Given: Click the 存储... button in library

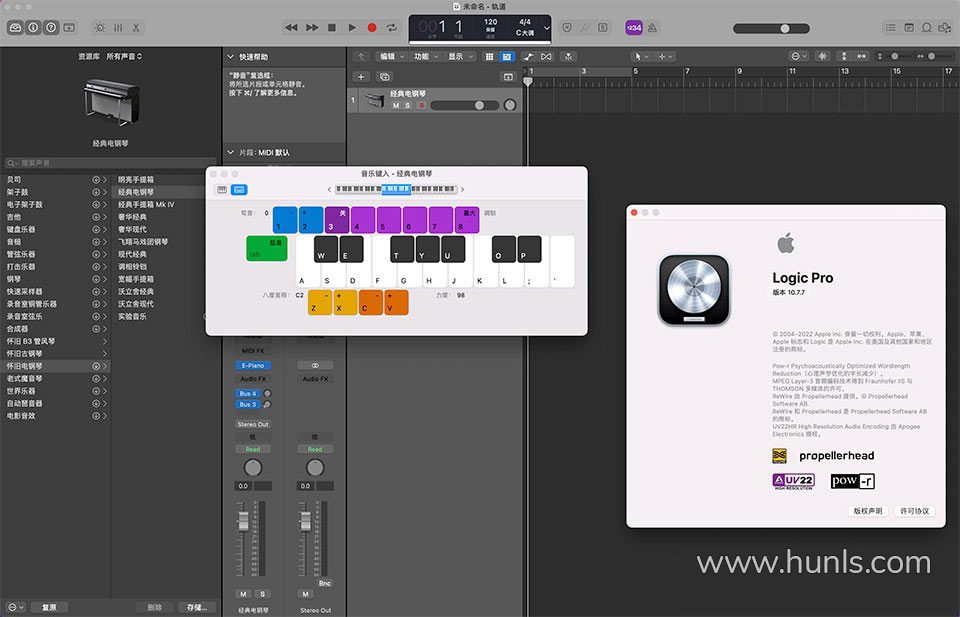Looking at the screenshot, I should (x=196, y=607).
